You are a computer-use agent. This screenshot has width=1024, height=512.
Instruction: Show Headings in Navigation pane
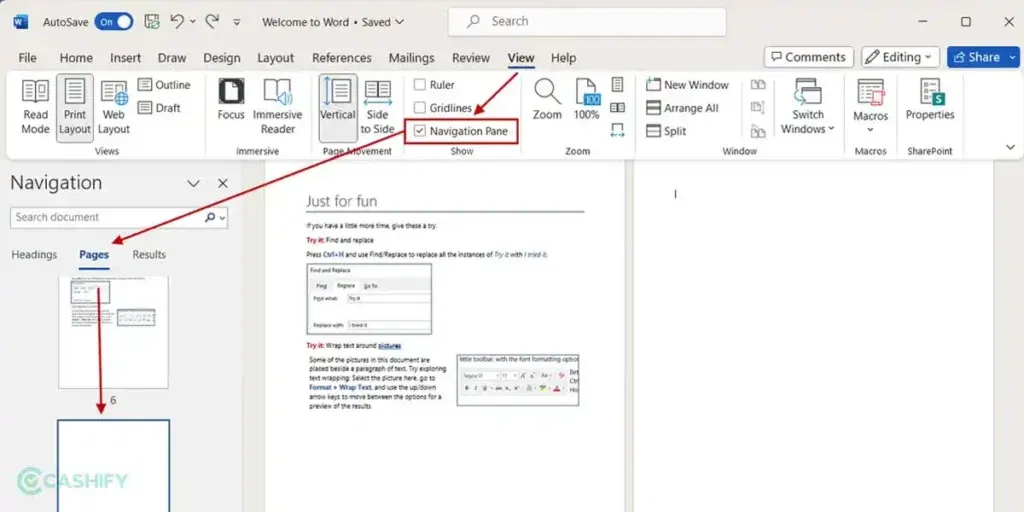point(34,255)
